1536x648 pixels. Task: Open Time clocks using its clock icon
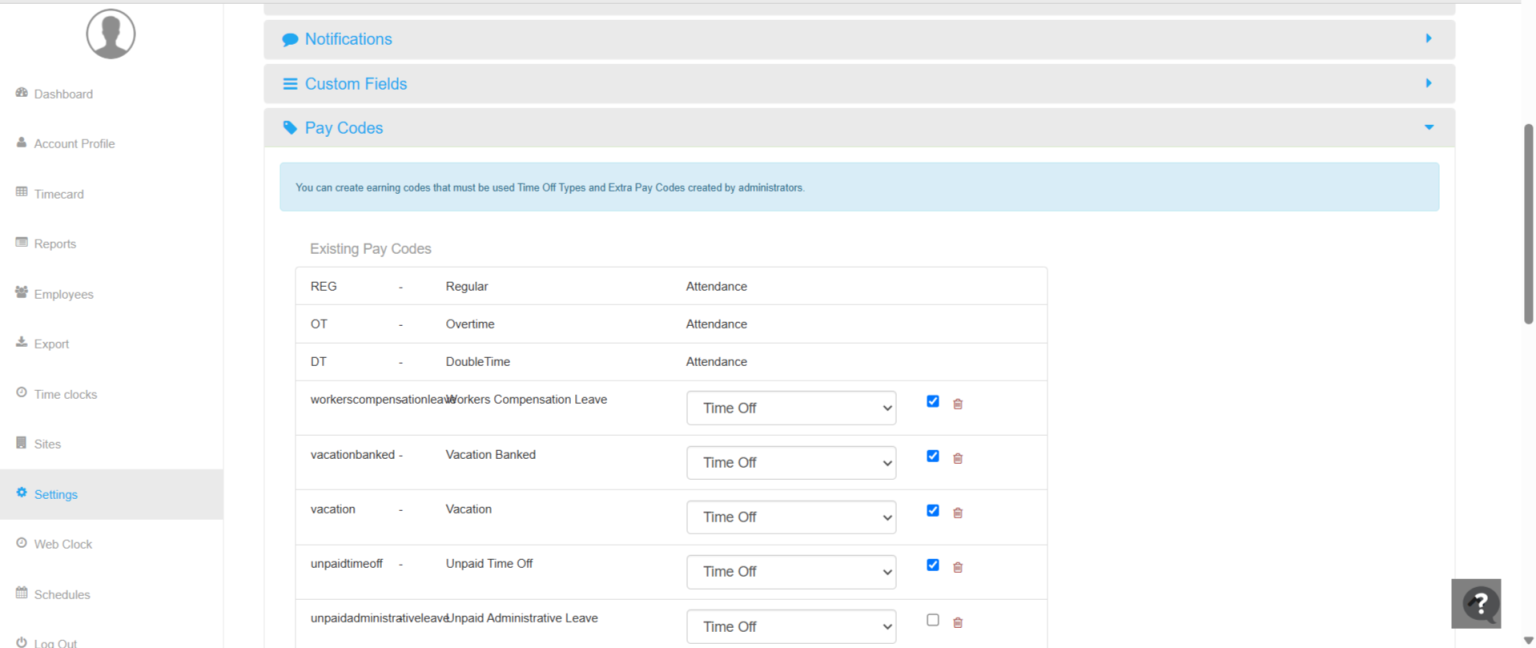[20, 393]
